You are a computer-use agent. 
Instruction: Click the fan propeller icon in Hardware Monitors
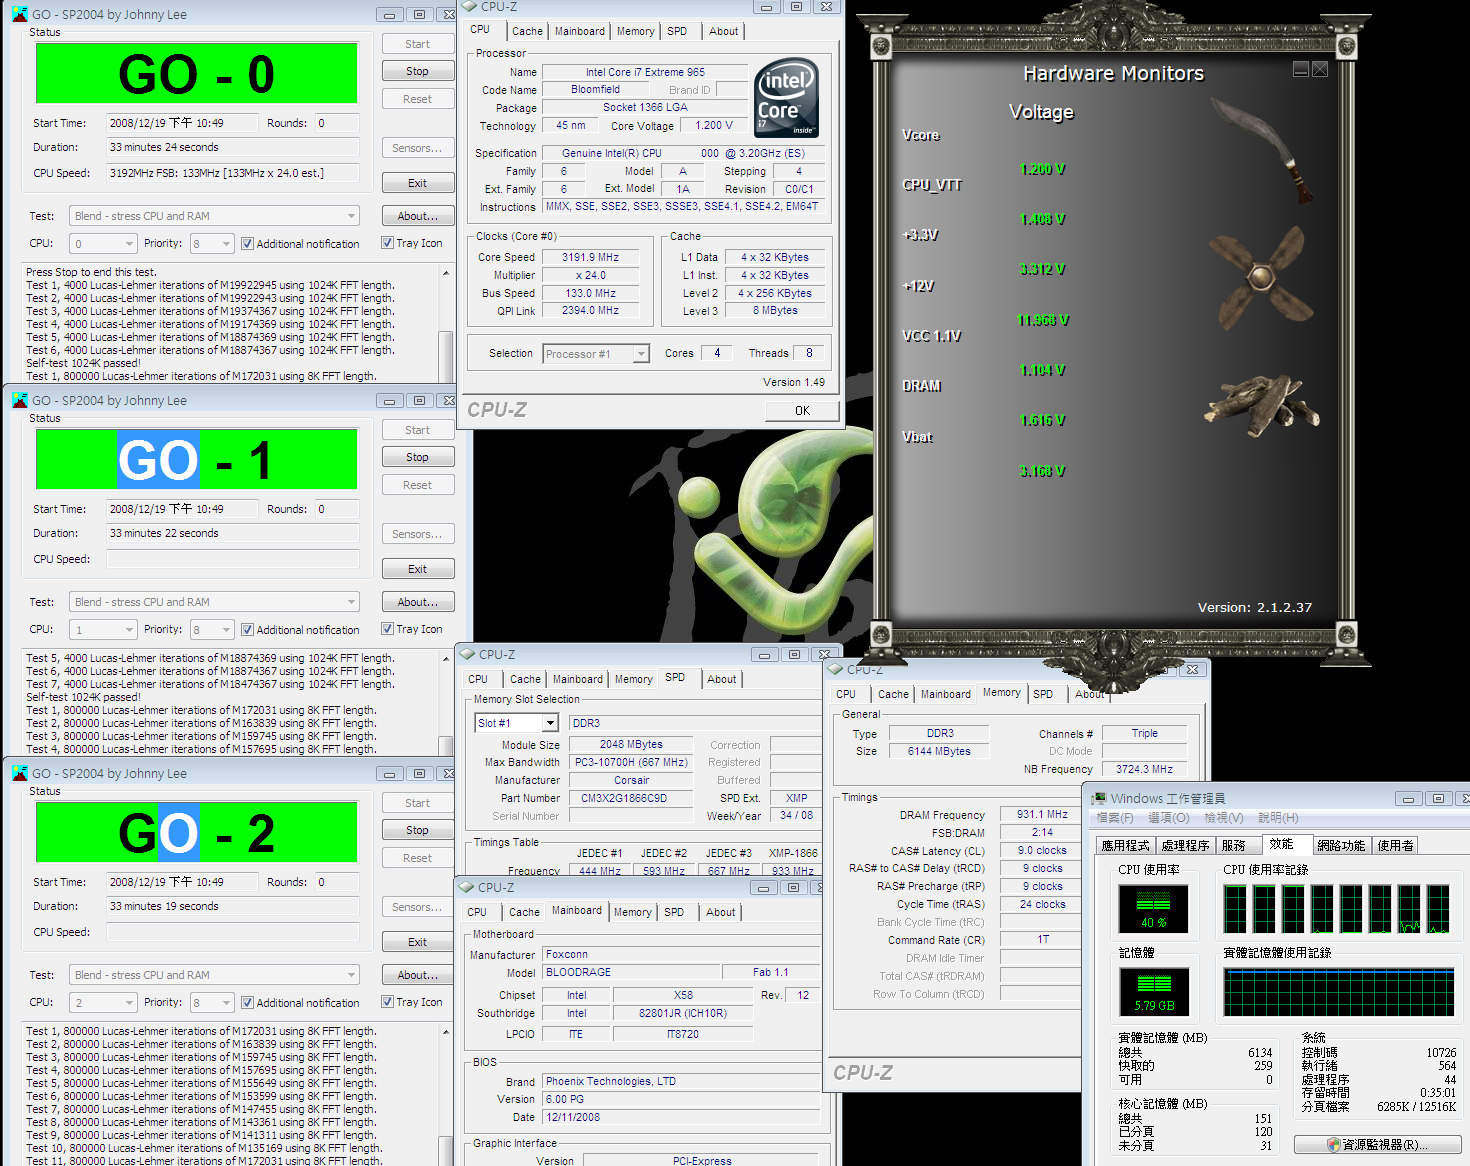coord(1260,277)
